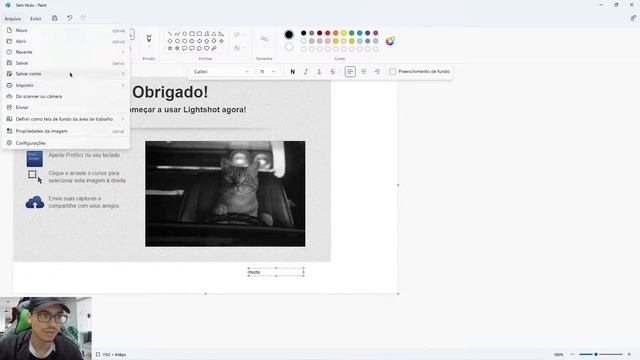Undo the last action
The width and height of the screenshot is (640, 360).
[x=70, y=18]
